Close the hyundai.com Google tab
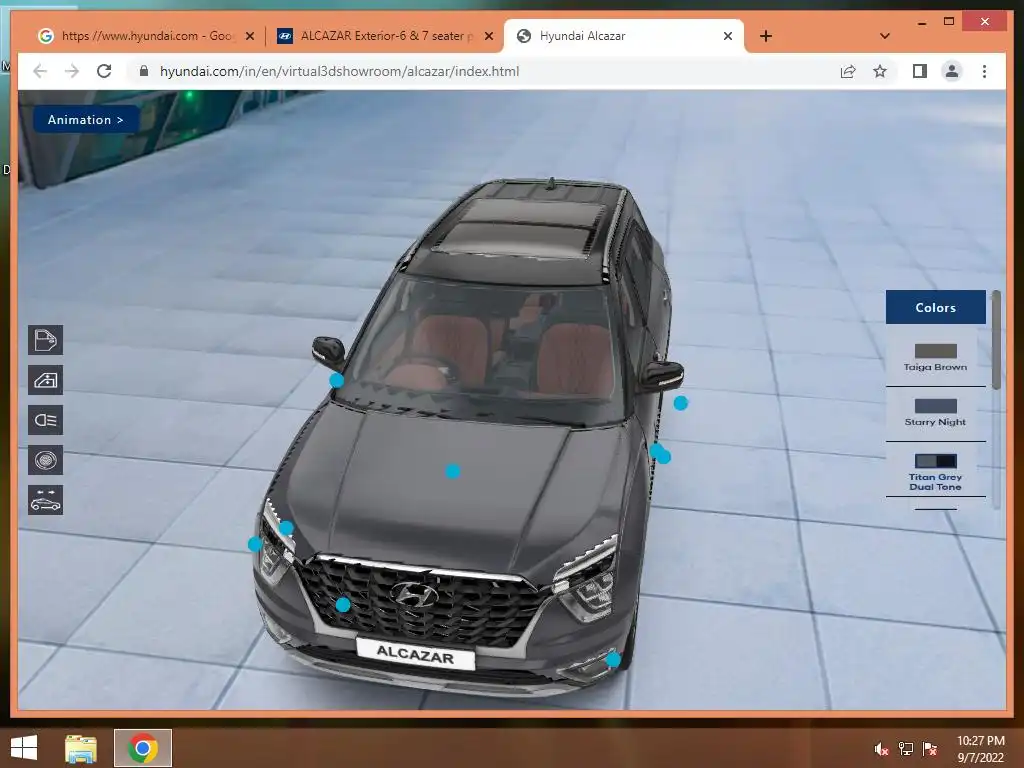 coord(249,36)
